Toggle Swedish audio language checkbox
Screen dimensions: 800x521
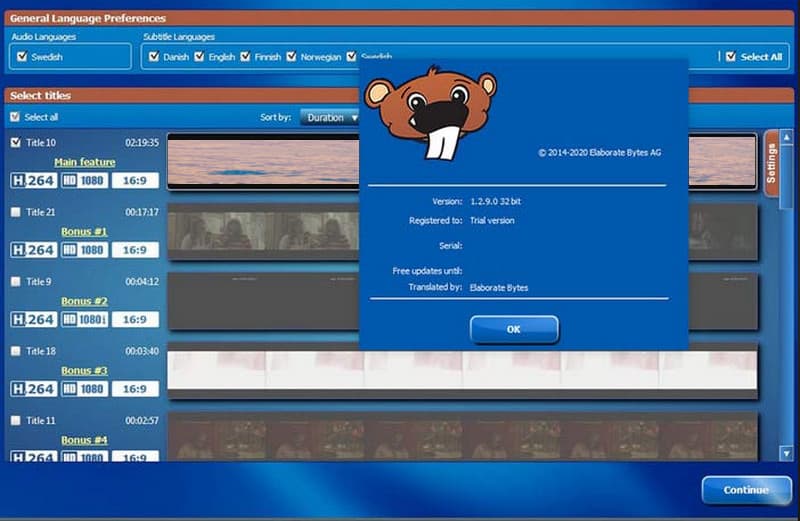click(21, 57)
